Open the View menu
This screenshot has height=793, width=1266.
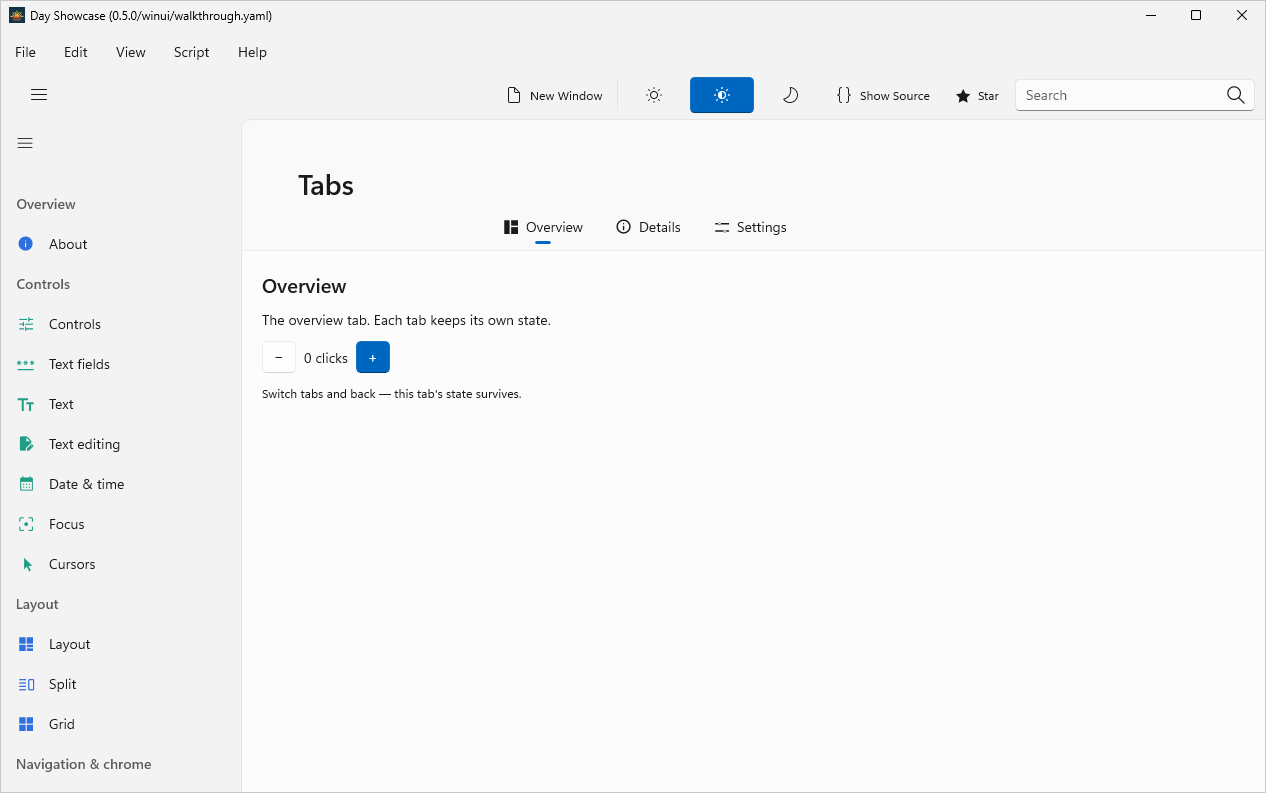pyautogui.click(x=131, y=52)
